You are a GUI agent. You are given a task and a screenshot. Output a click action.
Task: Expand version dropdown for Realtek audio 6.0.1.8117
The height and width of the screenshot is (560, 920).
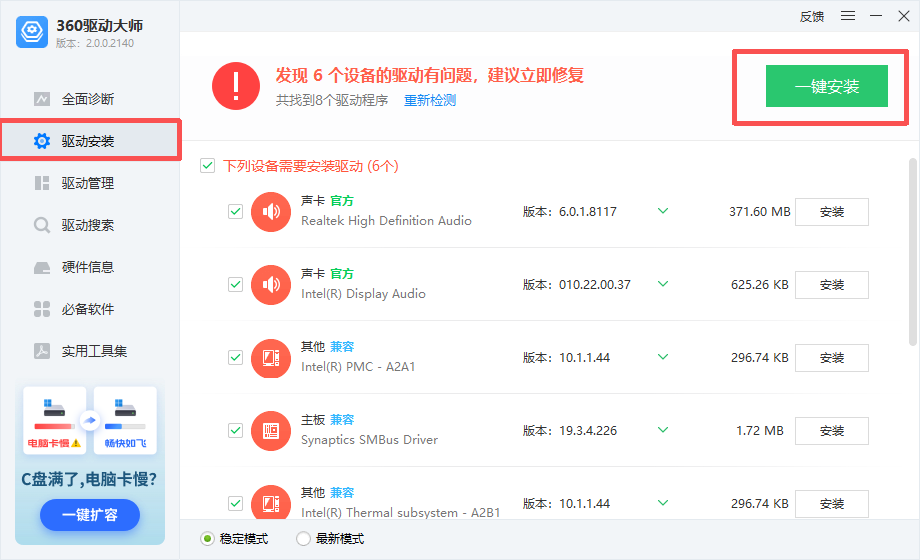coord(663,211)
